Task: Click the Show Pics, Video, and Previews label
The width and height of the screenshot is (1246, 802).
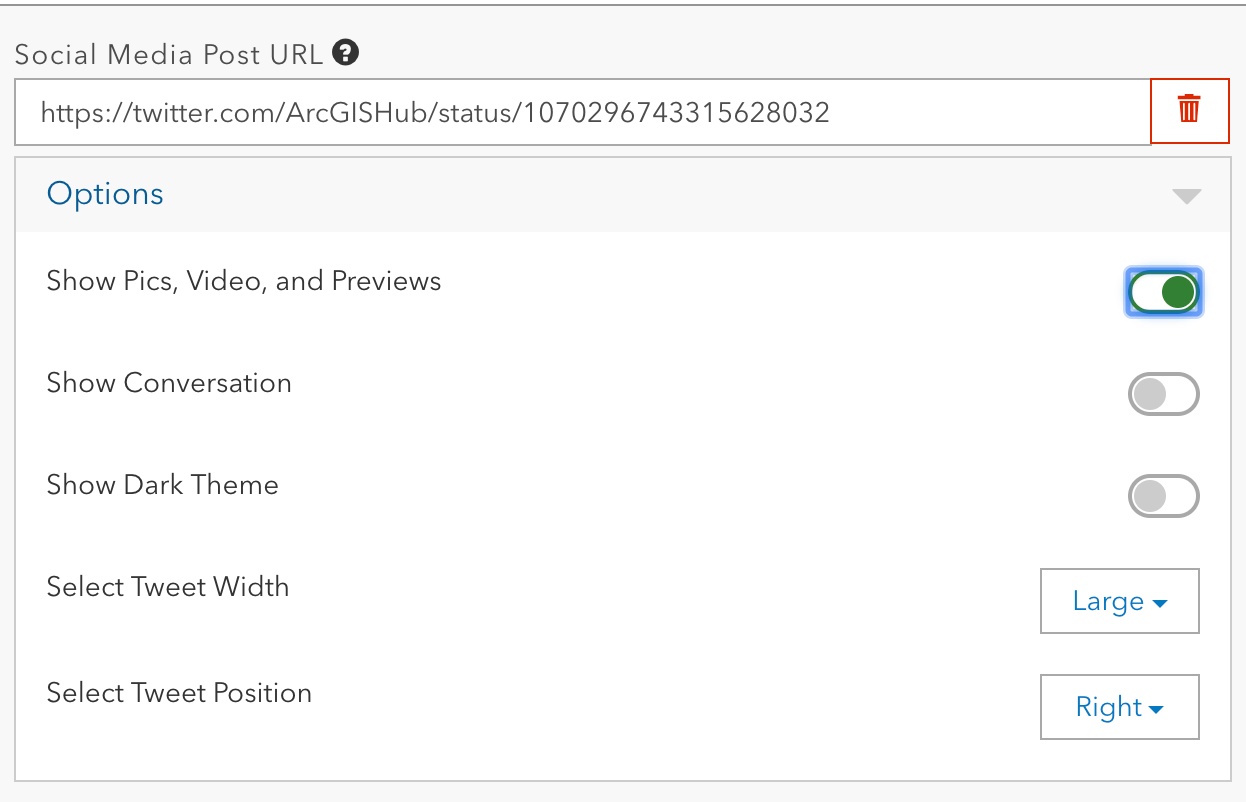Action: point(244,281)
